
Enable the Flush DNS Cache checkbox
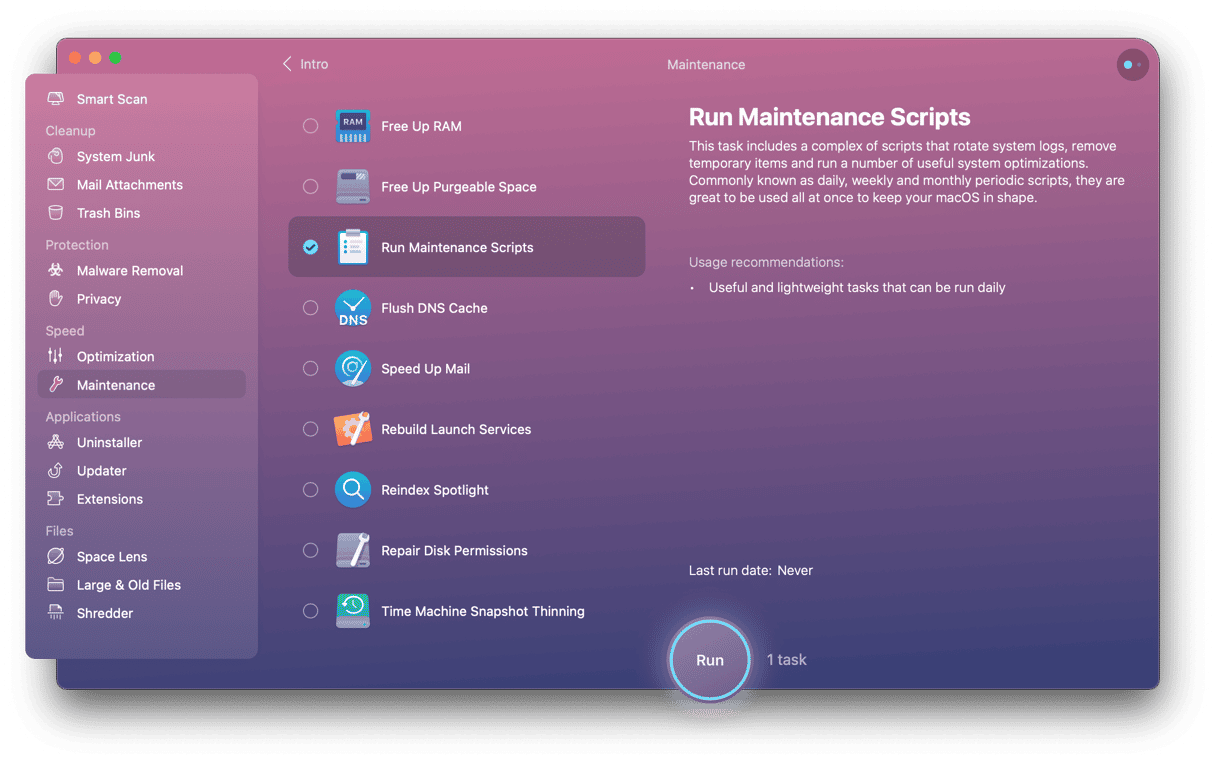[311, 308]
